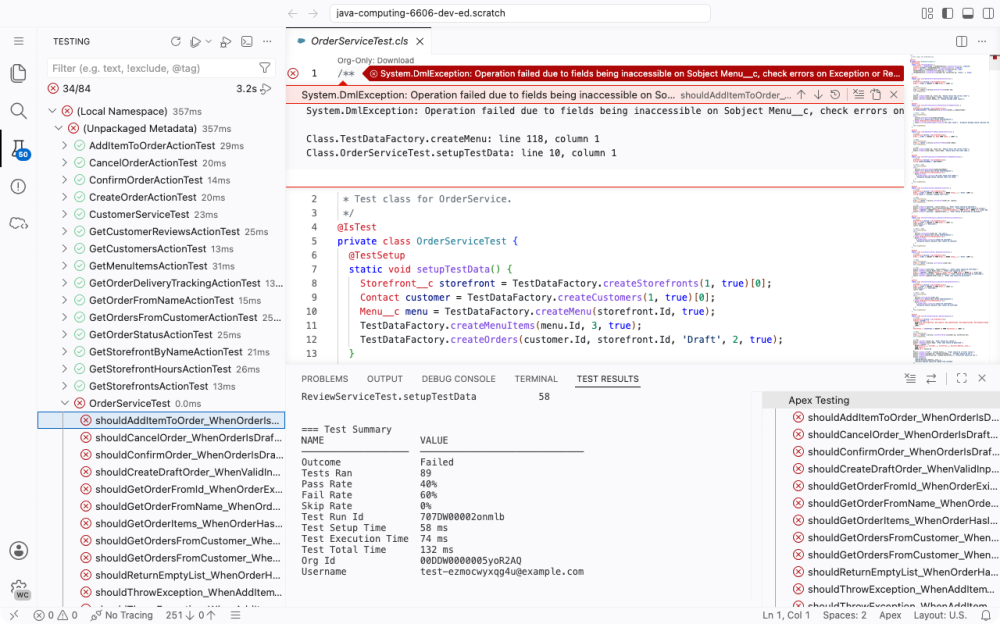
Task: Switch to the PROBLEMS panel tab
Action: tap(325, 379)
